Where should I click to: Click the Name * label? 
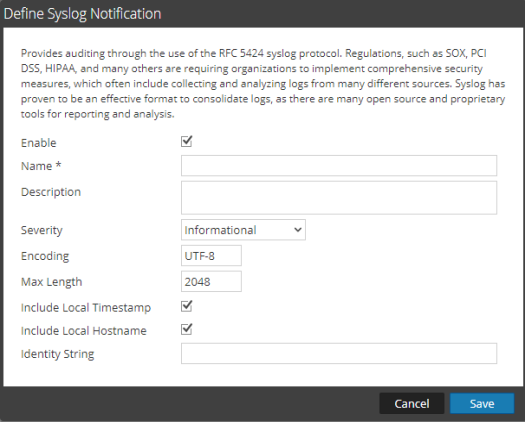tap(41, 166)
